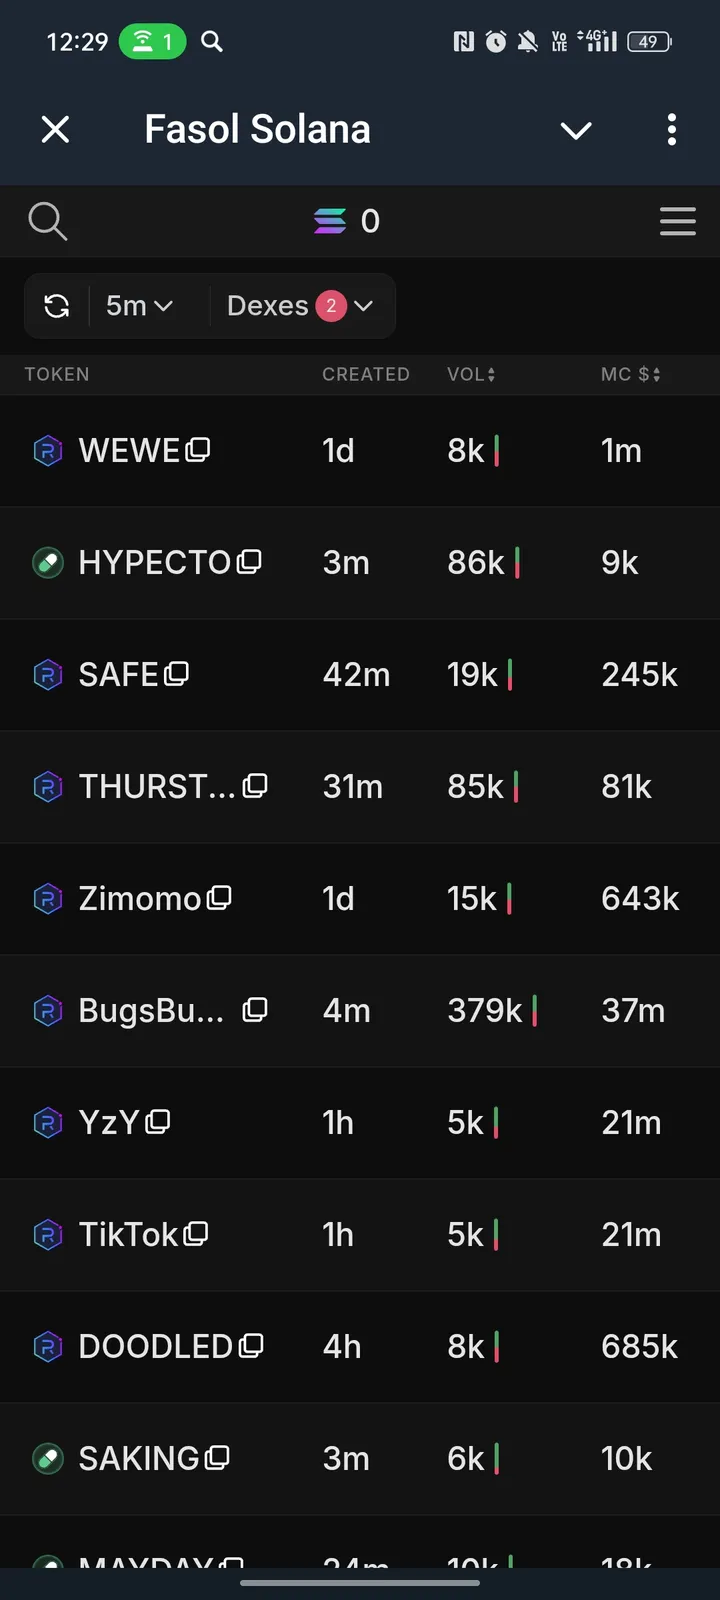This screenshot has width=720, height=1600.
Task: Sort tokens by MC $ column
Action: [x=630, y=374]
